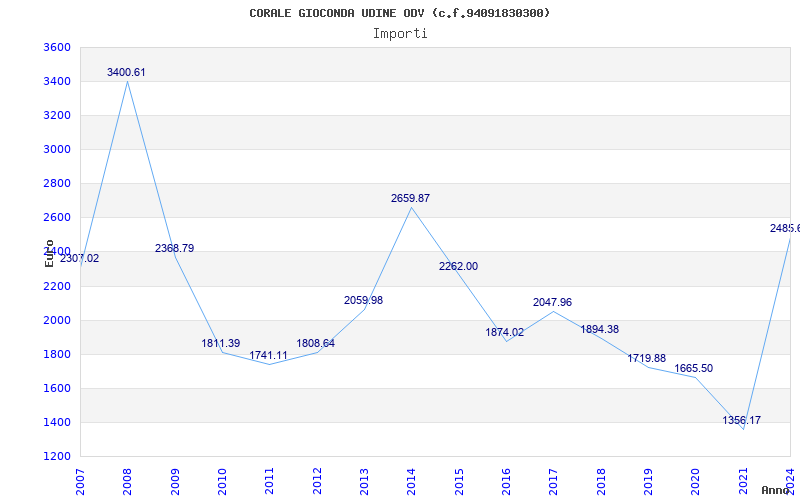Click the 3000 y-axis value
This screenshot has height=500, width=800.
click(57, 149)
